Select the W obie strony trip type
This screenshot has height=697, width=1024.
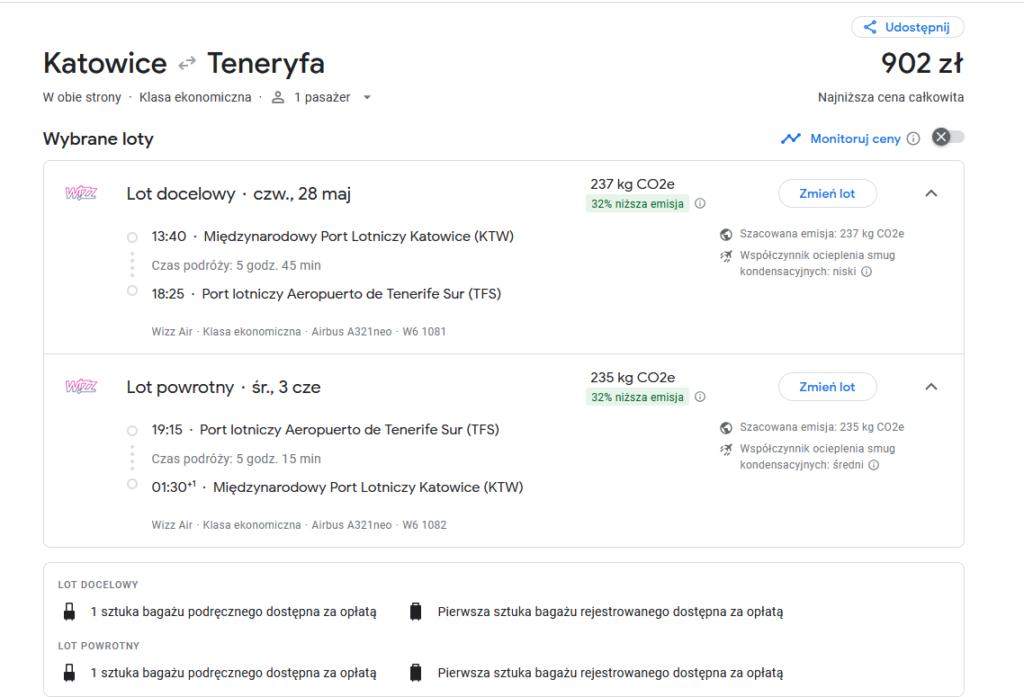[82, 98]
